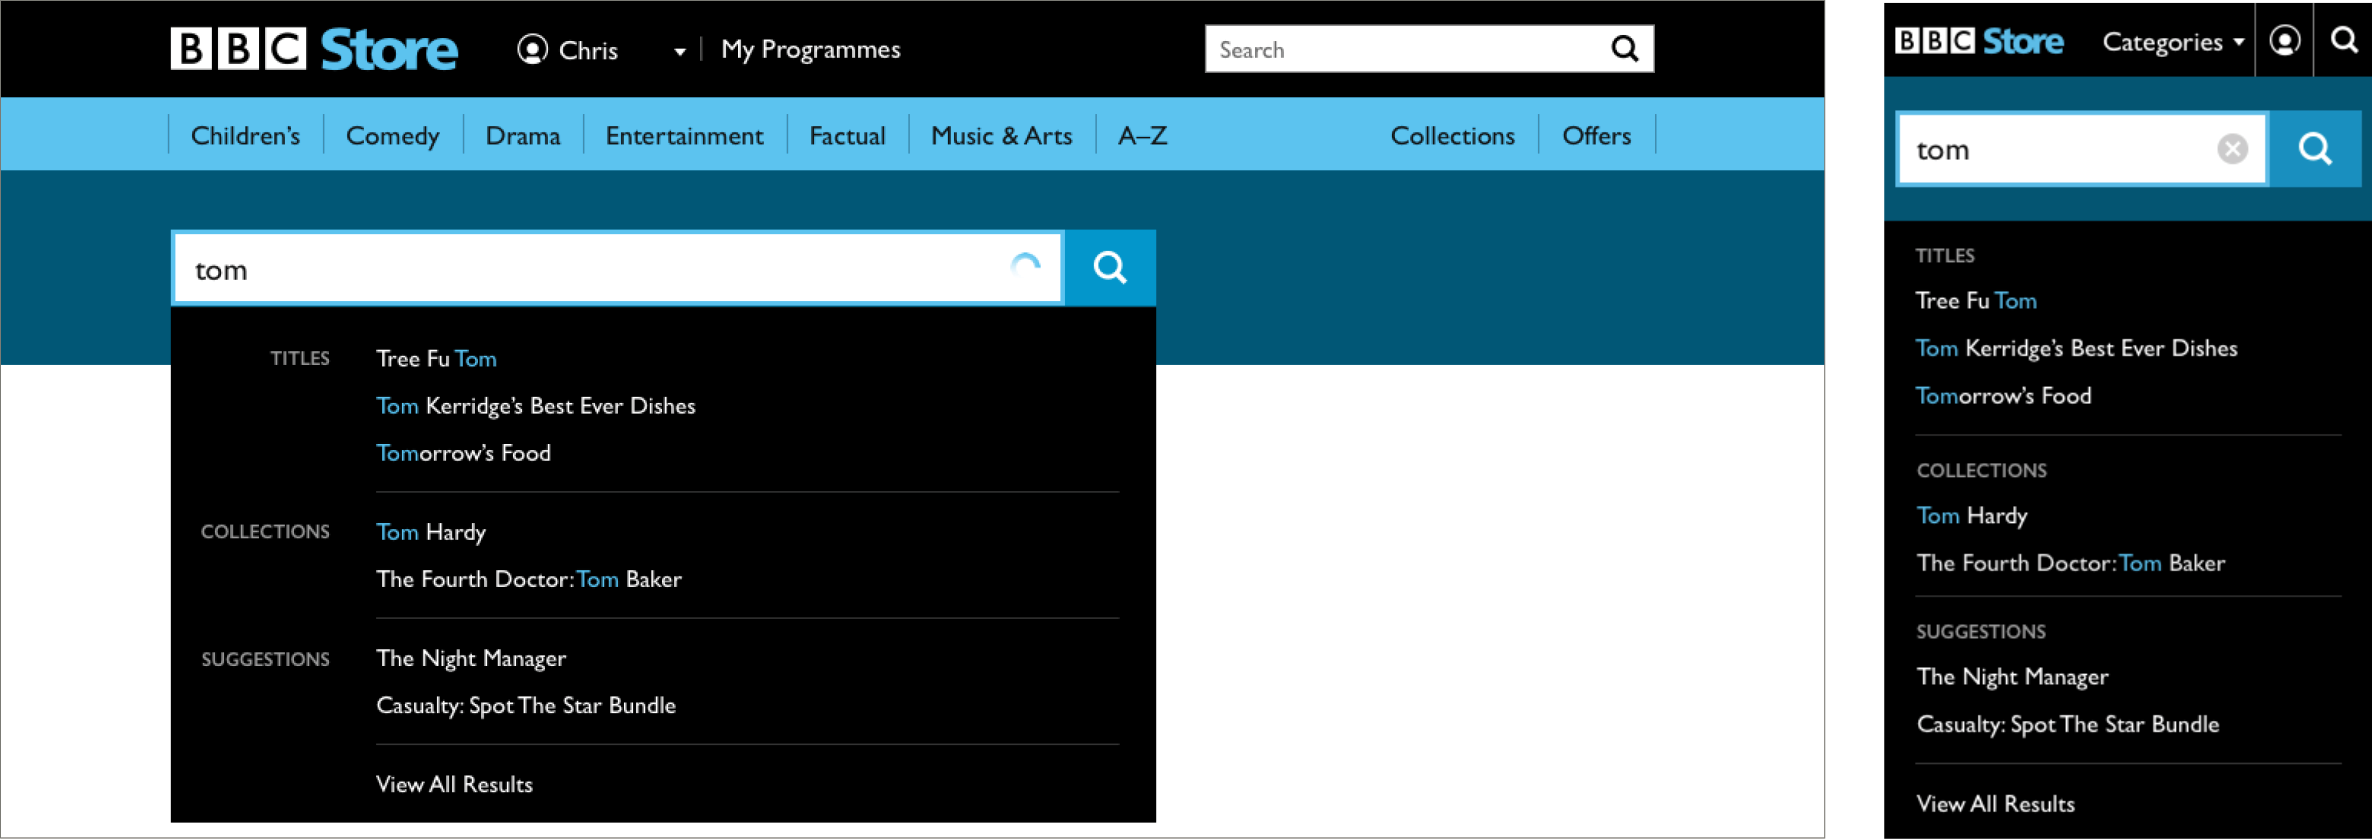The image size is (2372, 839).
Task: Click magnifier icon in top header search box
Action: (1625, 49)
